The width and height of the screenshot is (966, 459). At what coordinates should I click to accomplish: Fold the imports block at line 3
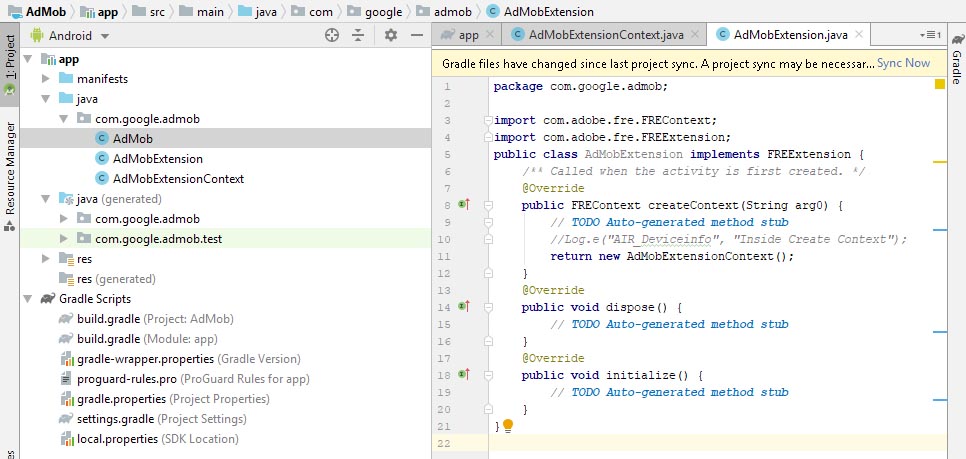click(488, 120)
